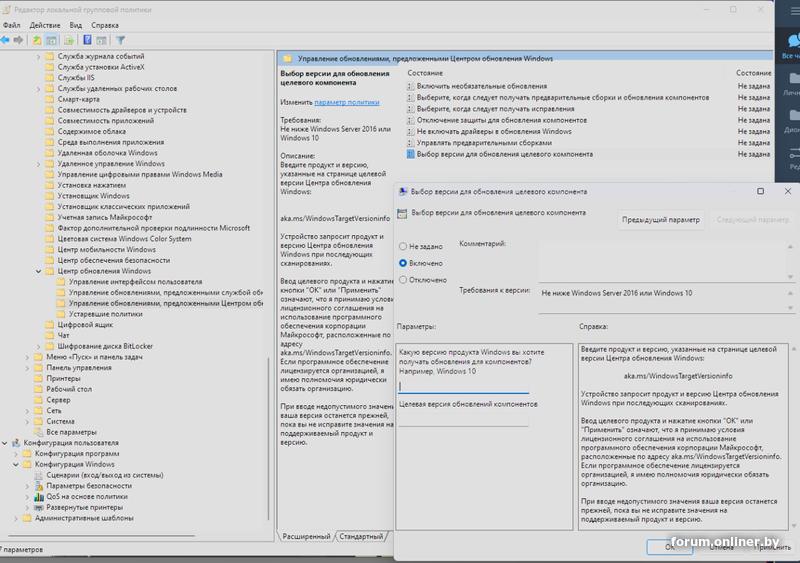Click the Filter funnel toolbar icon
The width and height of the screenshot is (800, 563).
(120, 40)
